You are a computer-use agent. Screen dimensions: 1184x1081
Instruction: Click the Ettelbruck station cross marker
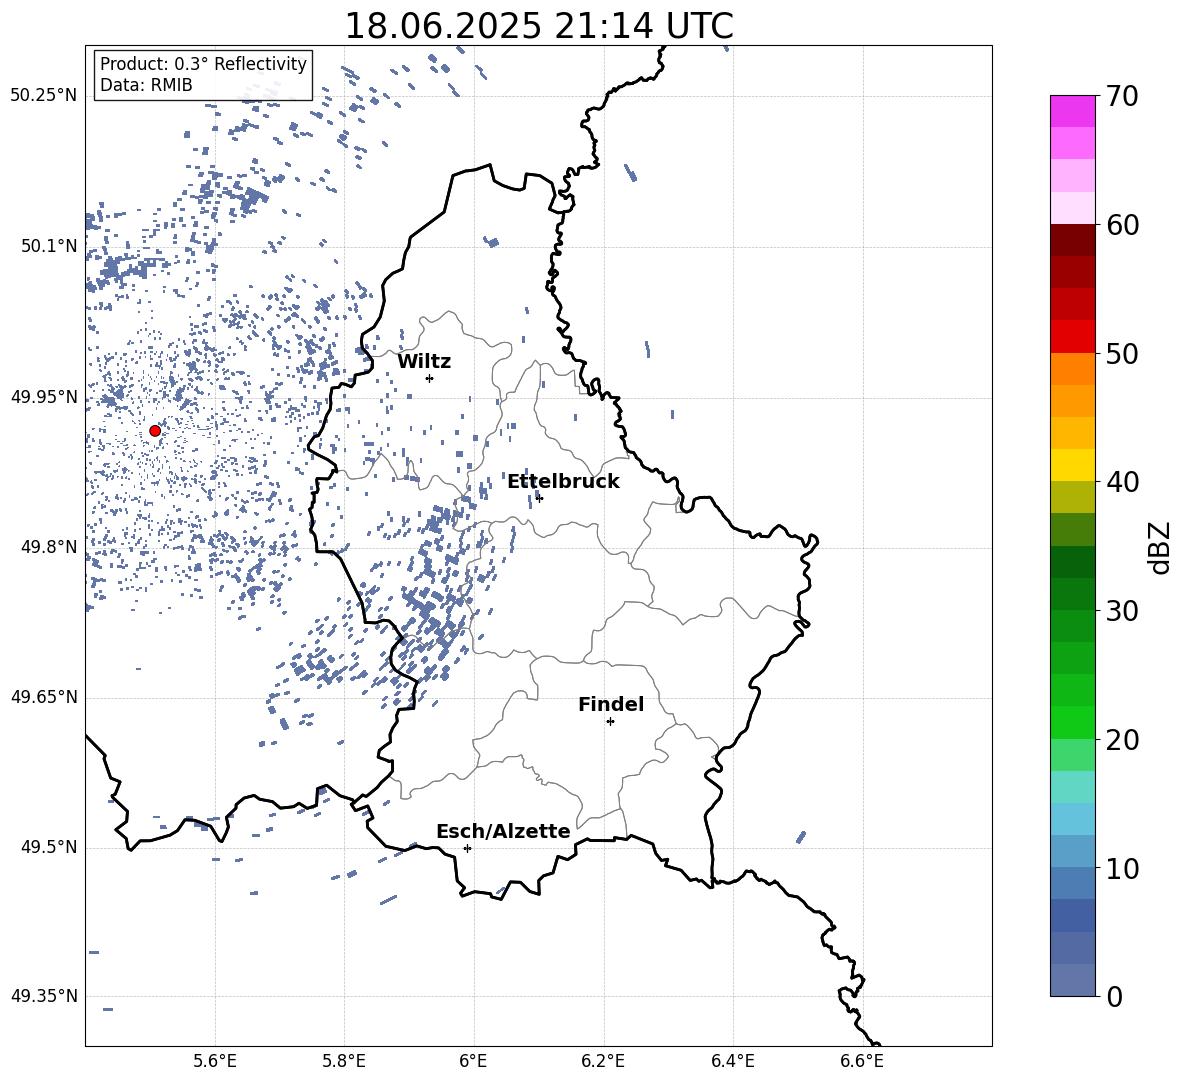539,498
